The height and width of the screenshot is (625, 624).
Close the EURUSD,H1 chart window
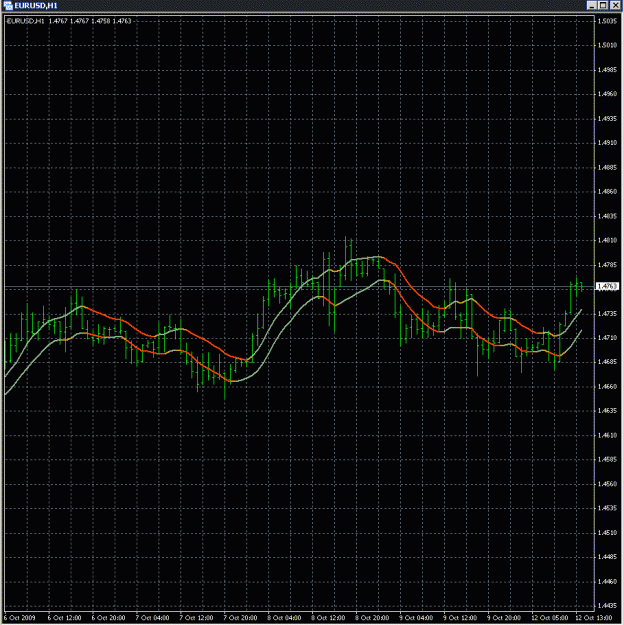click(615, 5)
